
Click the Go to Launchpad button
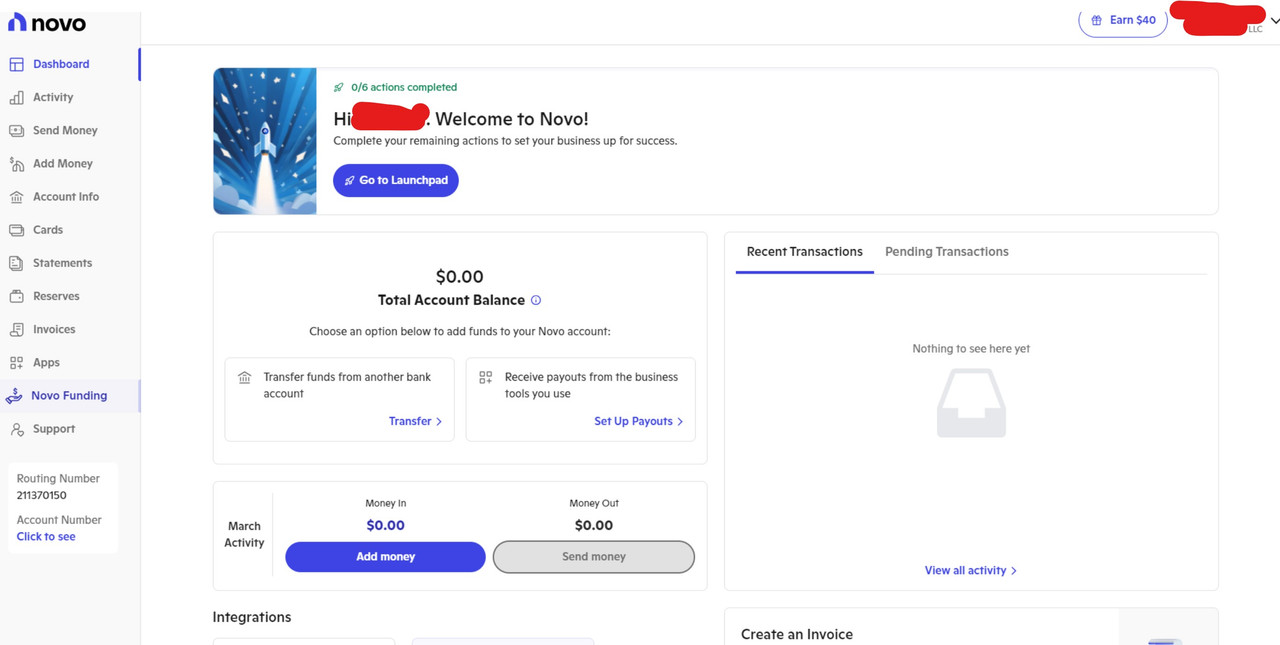(396, 180)
